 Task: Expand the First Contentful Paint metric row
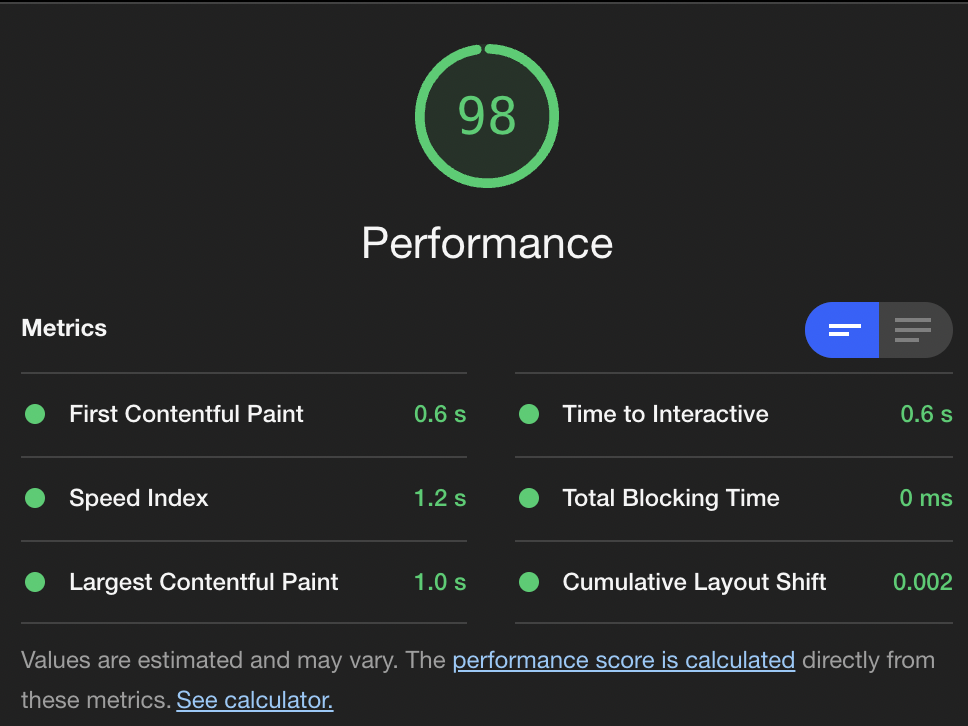pyautogui.click(x=244, y=414)
